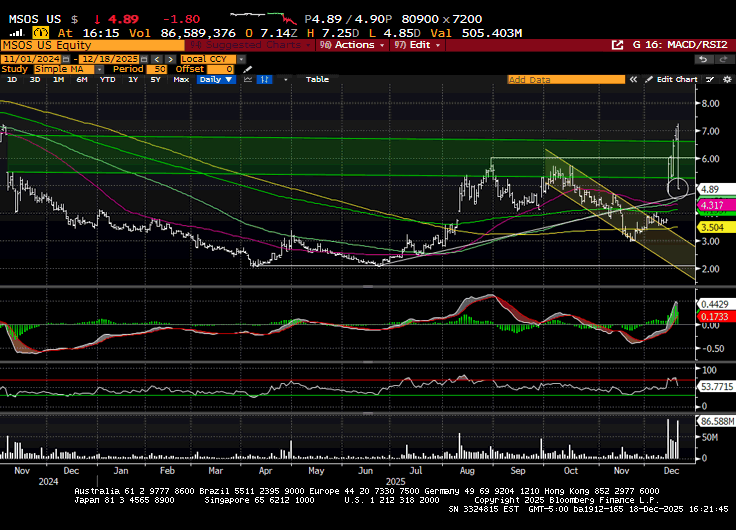Open chart settings gear icon
Screen dimensions: 736x530
727,79
